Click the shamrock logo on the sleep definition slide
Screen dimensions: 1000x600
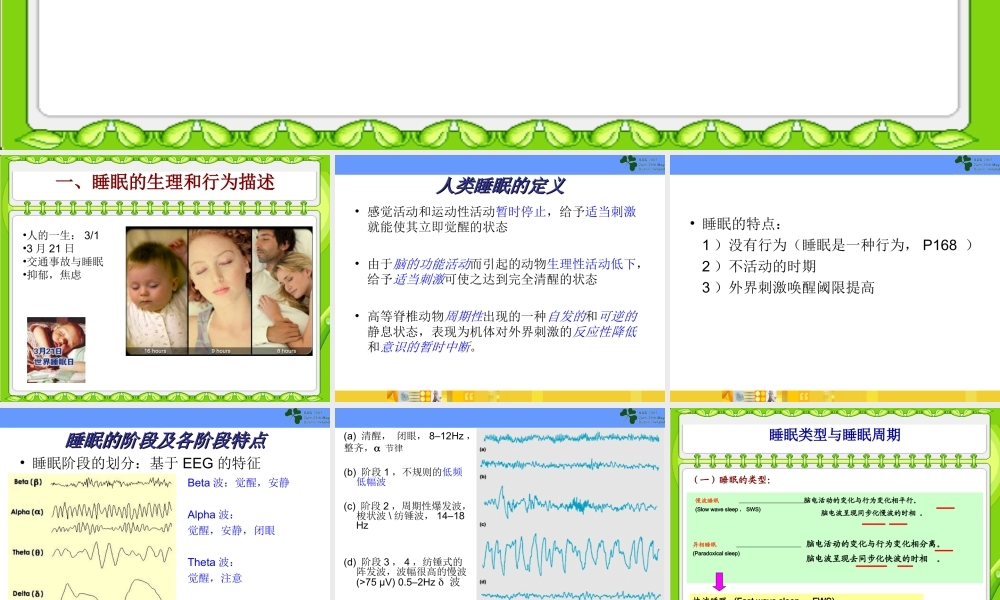[x=626, y=162]
